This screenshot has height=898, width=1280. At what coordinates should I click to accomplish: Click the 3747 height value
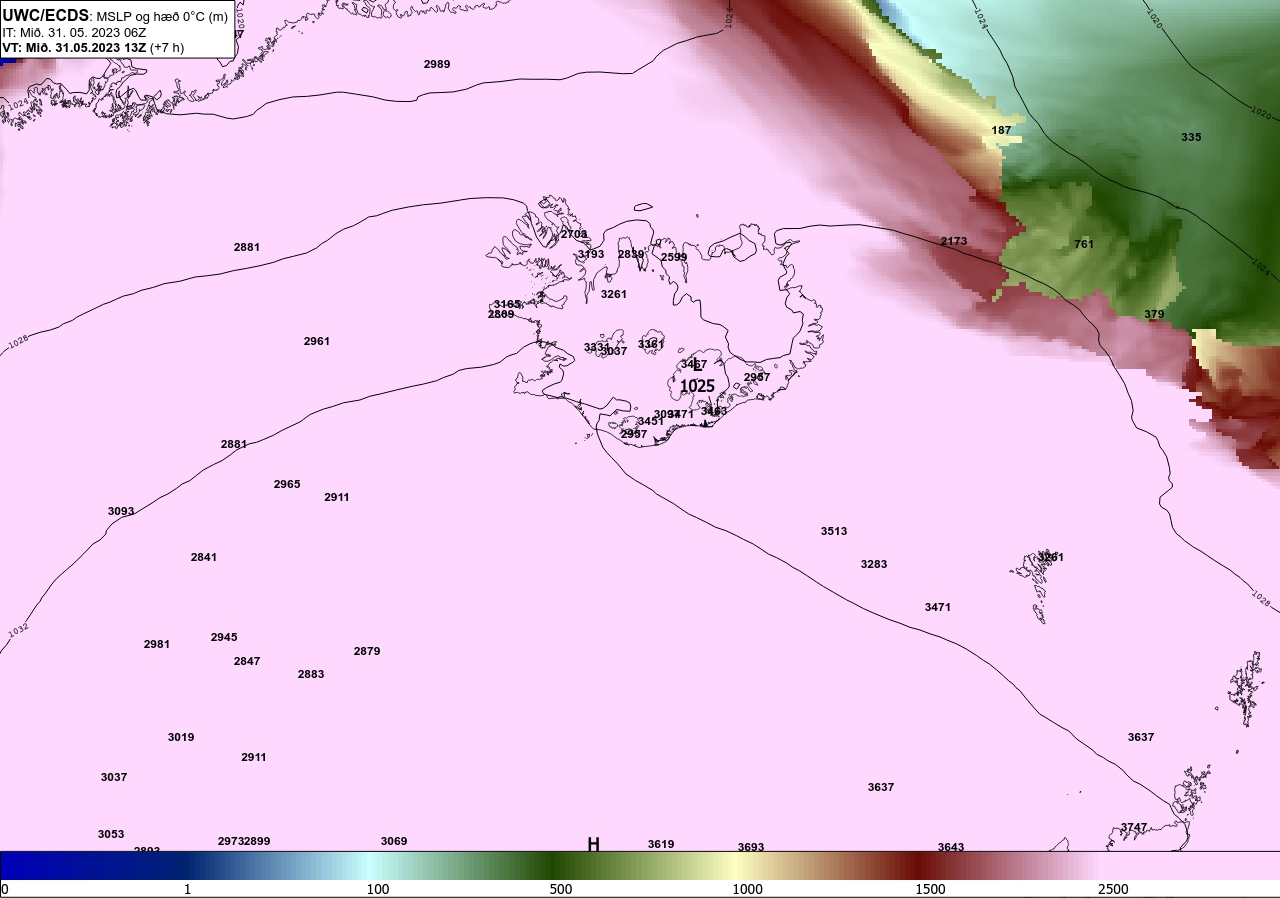tap(1134, 827)
